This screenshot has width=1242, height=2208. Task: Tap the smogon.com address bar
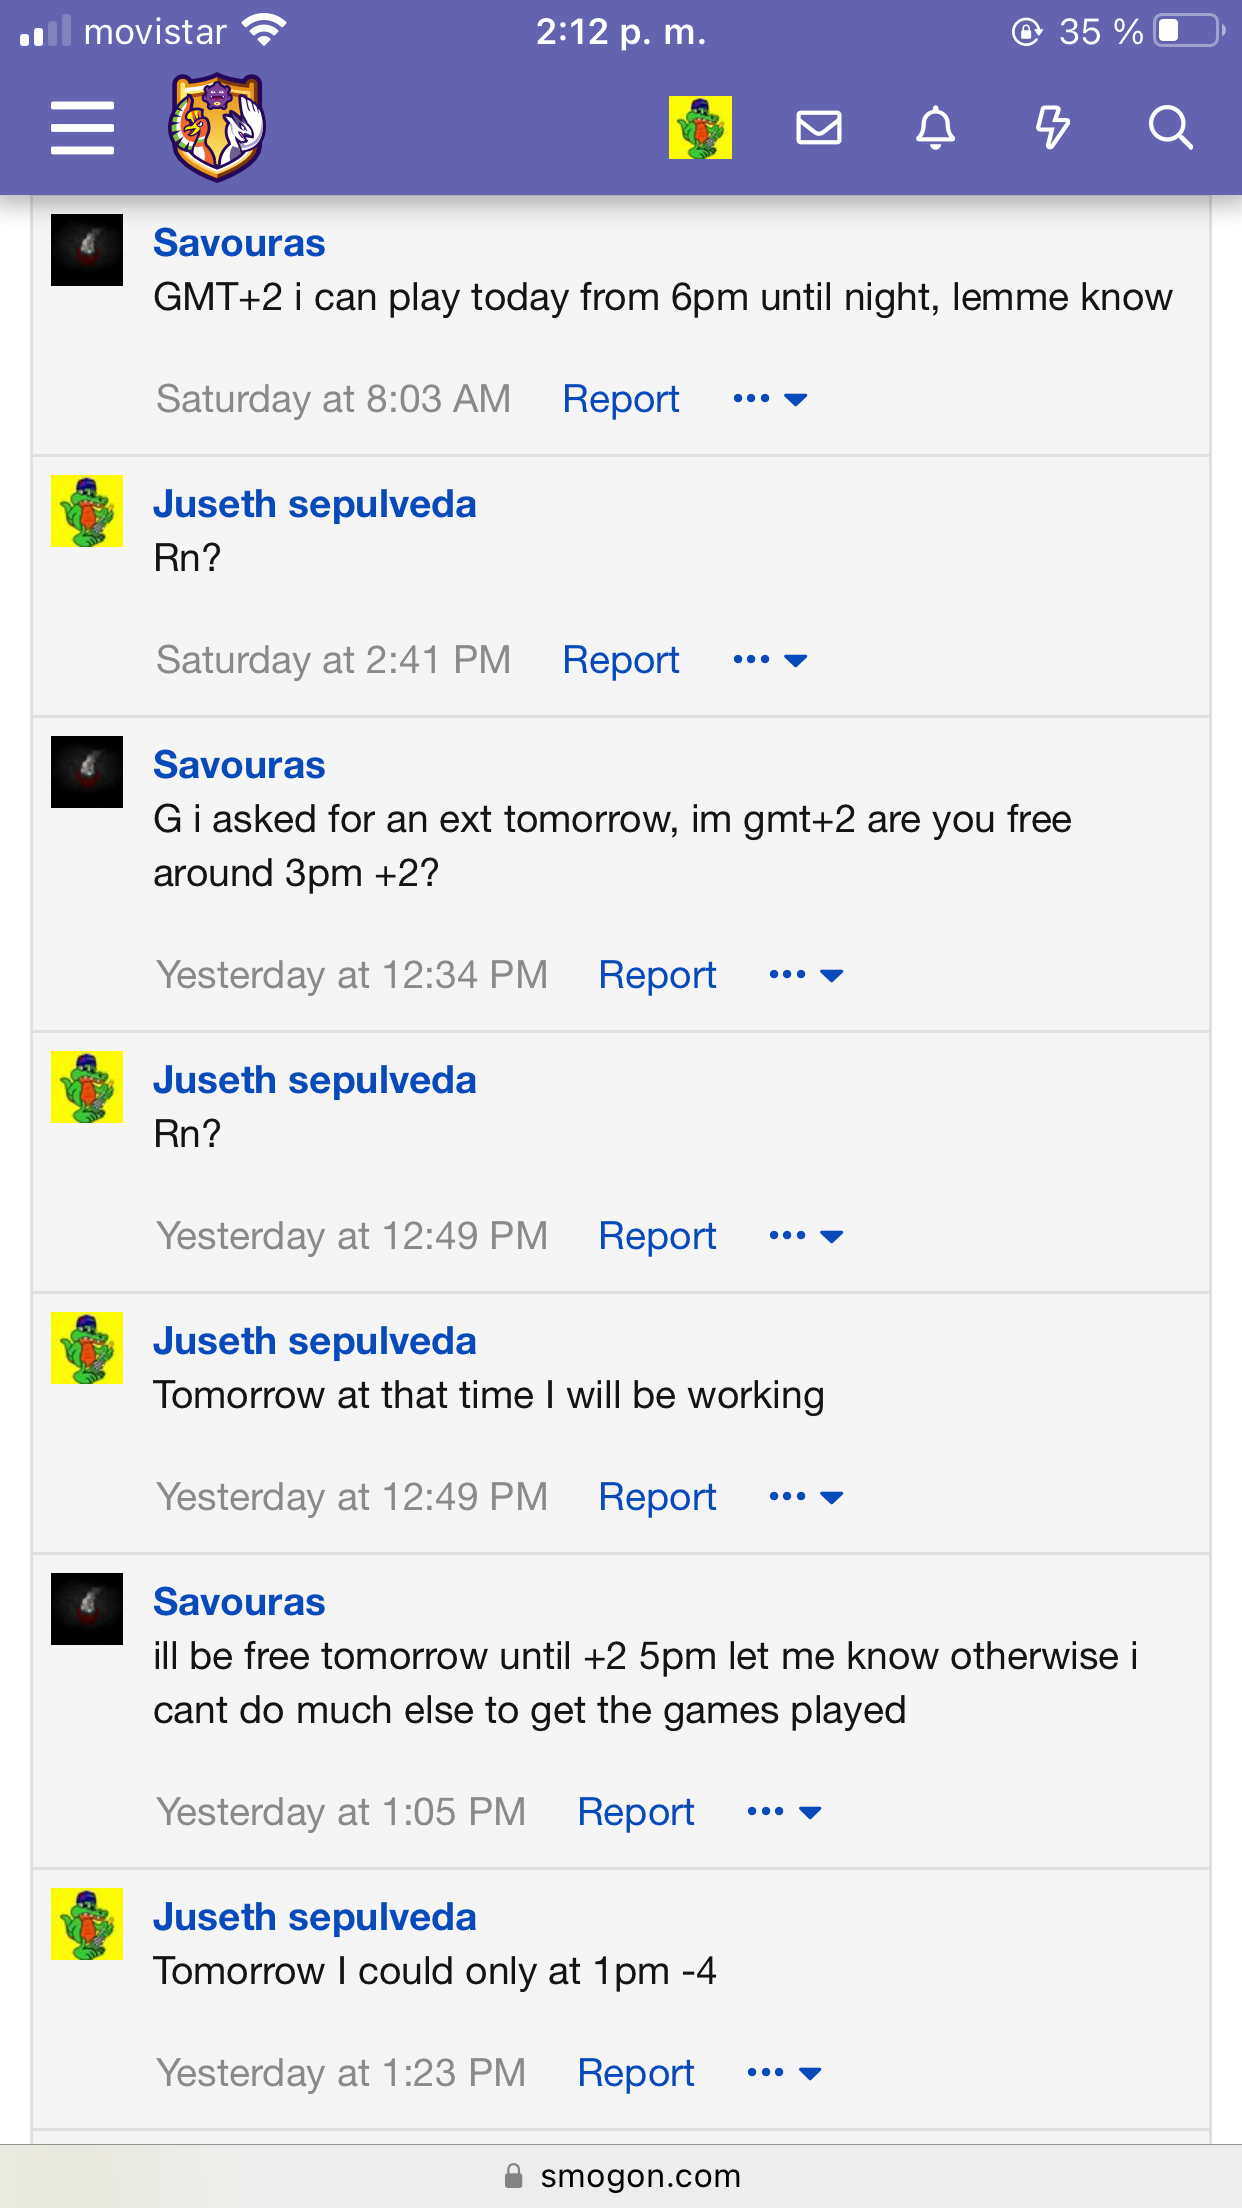point(621,2176)
